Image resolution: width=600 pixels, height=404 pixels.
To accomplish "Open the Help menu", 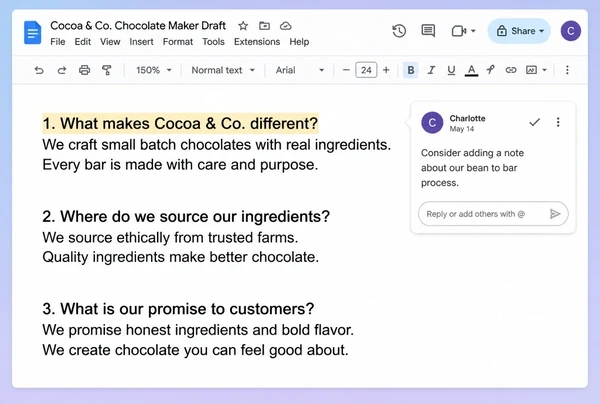I will coord(299,42).
